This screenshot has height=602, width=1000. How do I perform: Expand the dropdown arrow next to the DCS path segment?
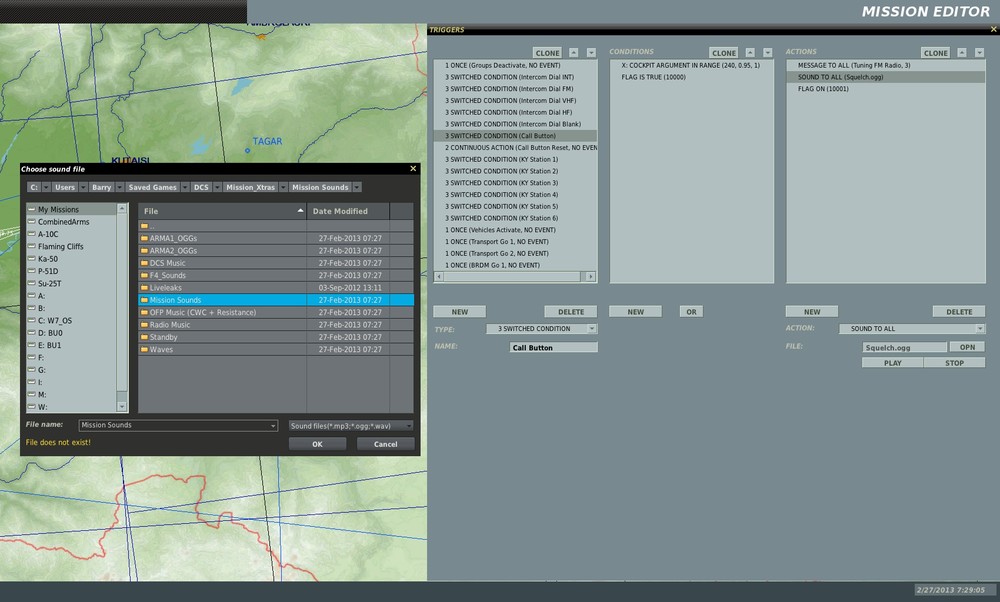(x=217, y=188)
